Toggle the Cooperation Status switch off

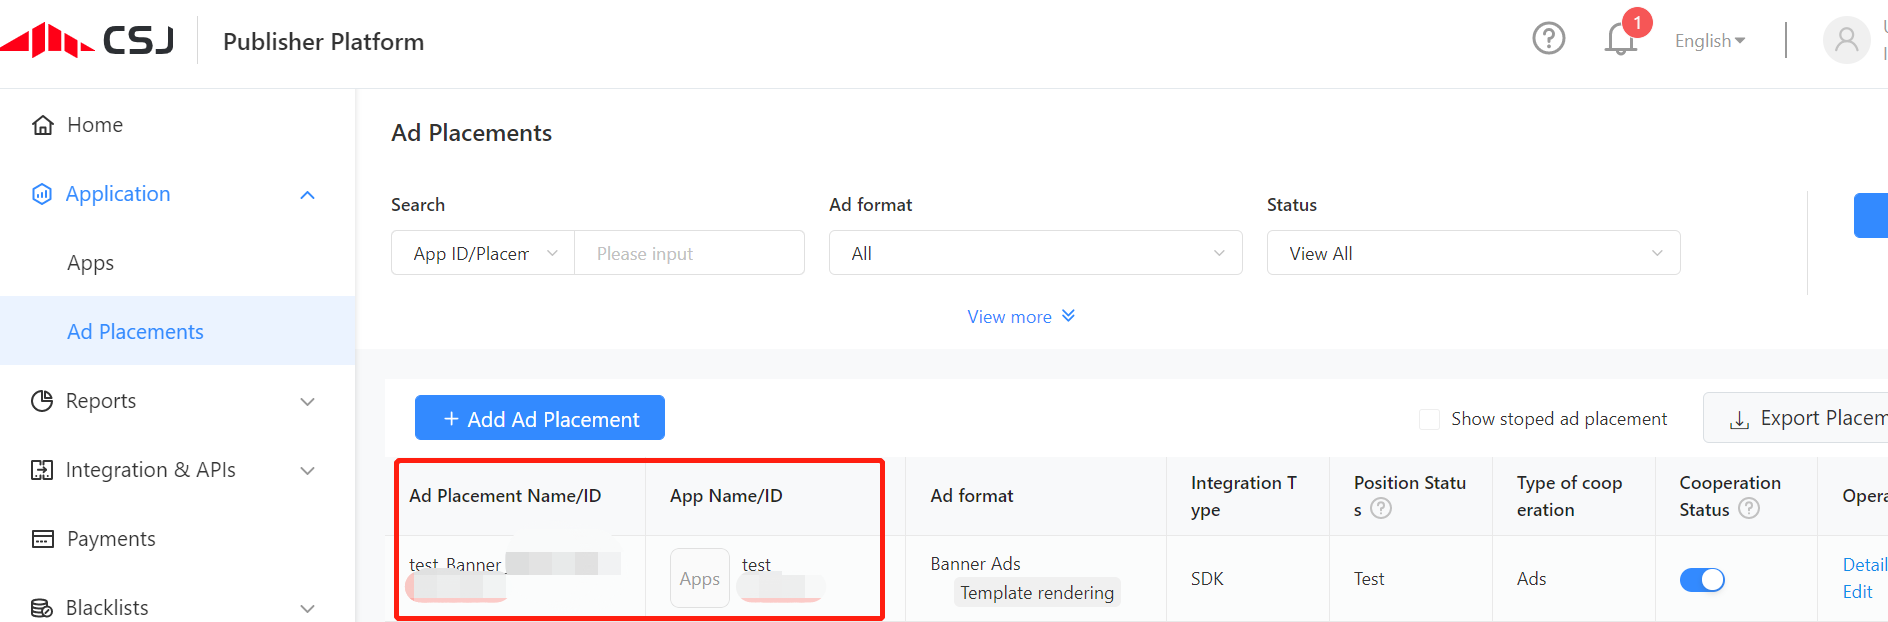coord(1702,579)
